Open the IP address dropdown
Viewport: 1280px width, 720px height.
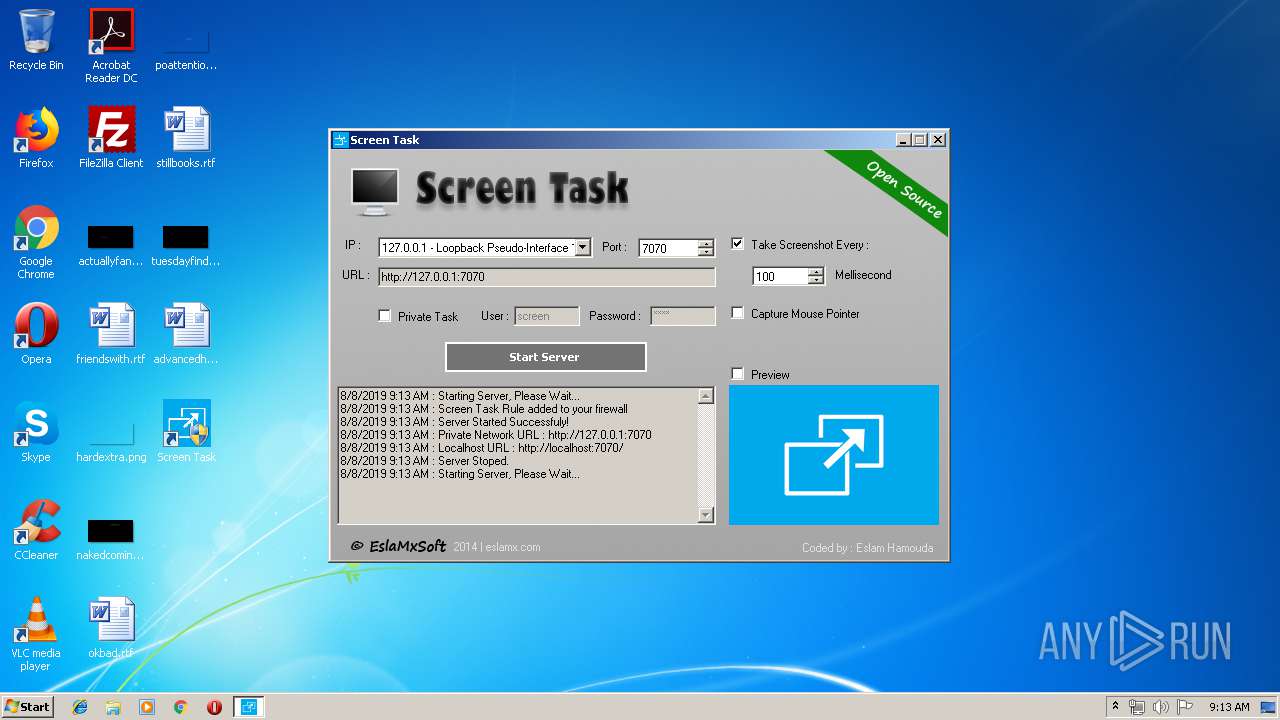(x=582, y=247)
